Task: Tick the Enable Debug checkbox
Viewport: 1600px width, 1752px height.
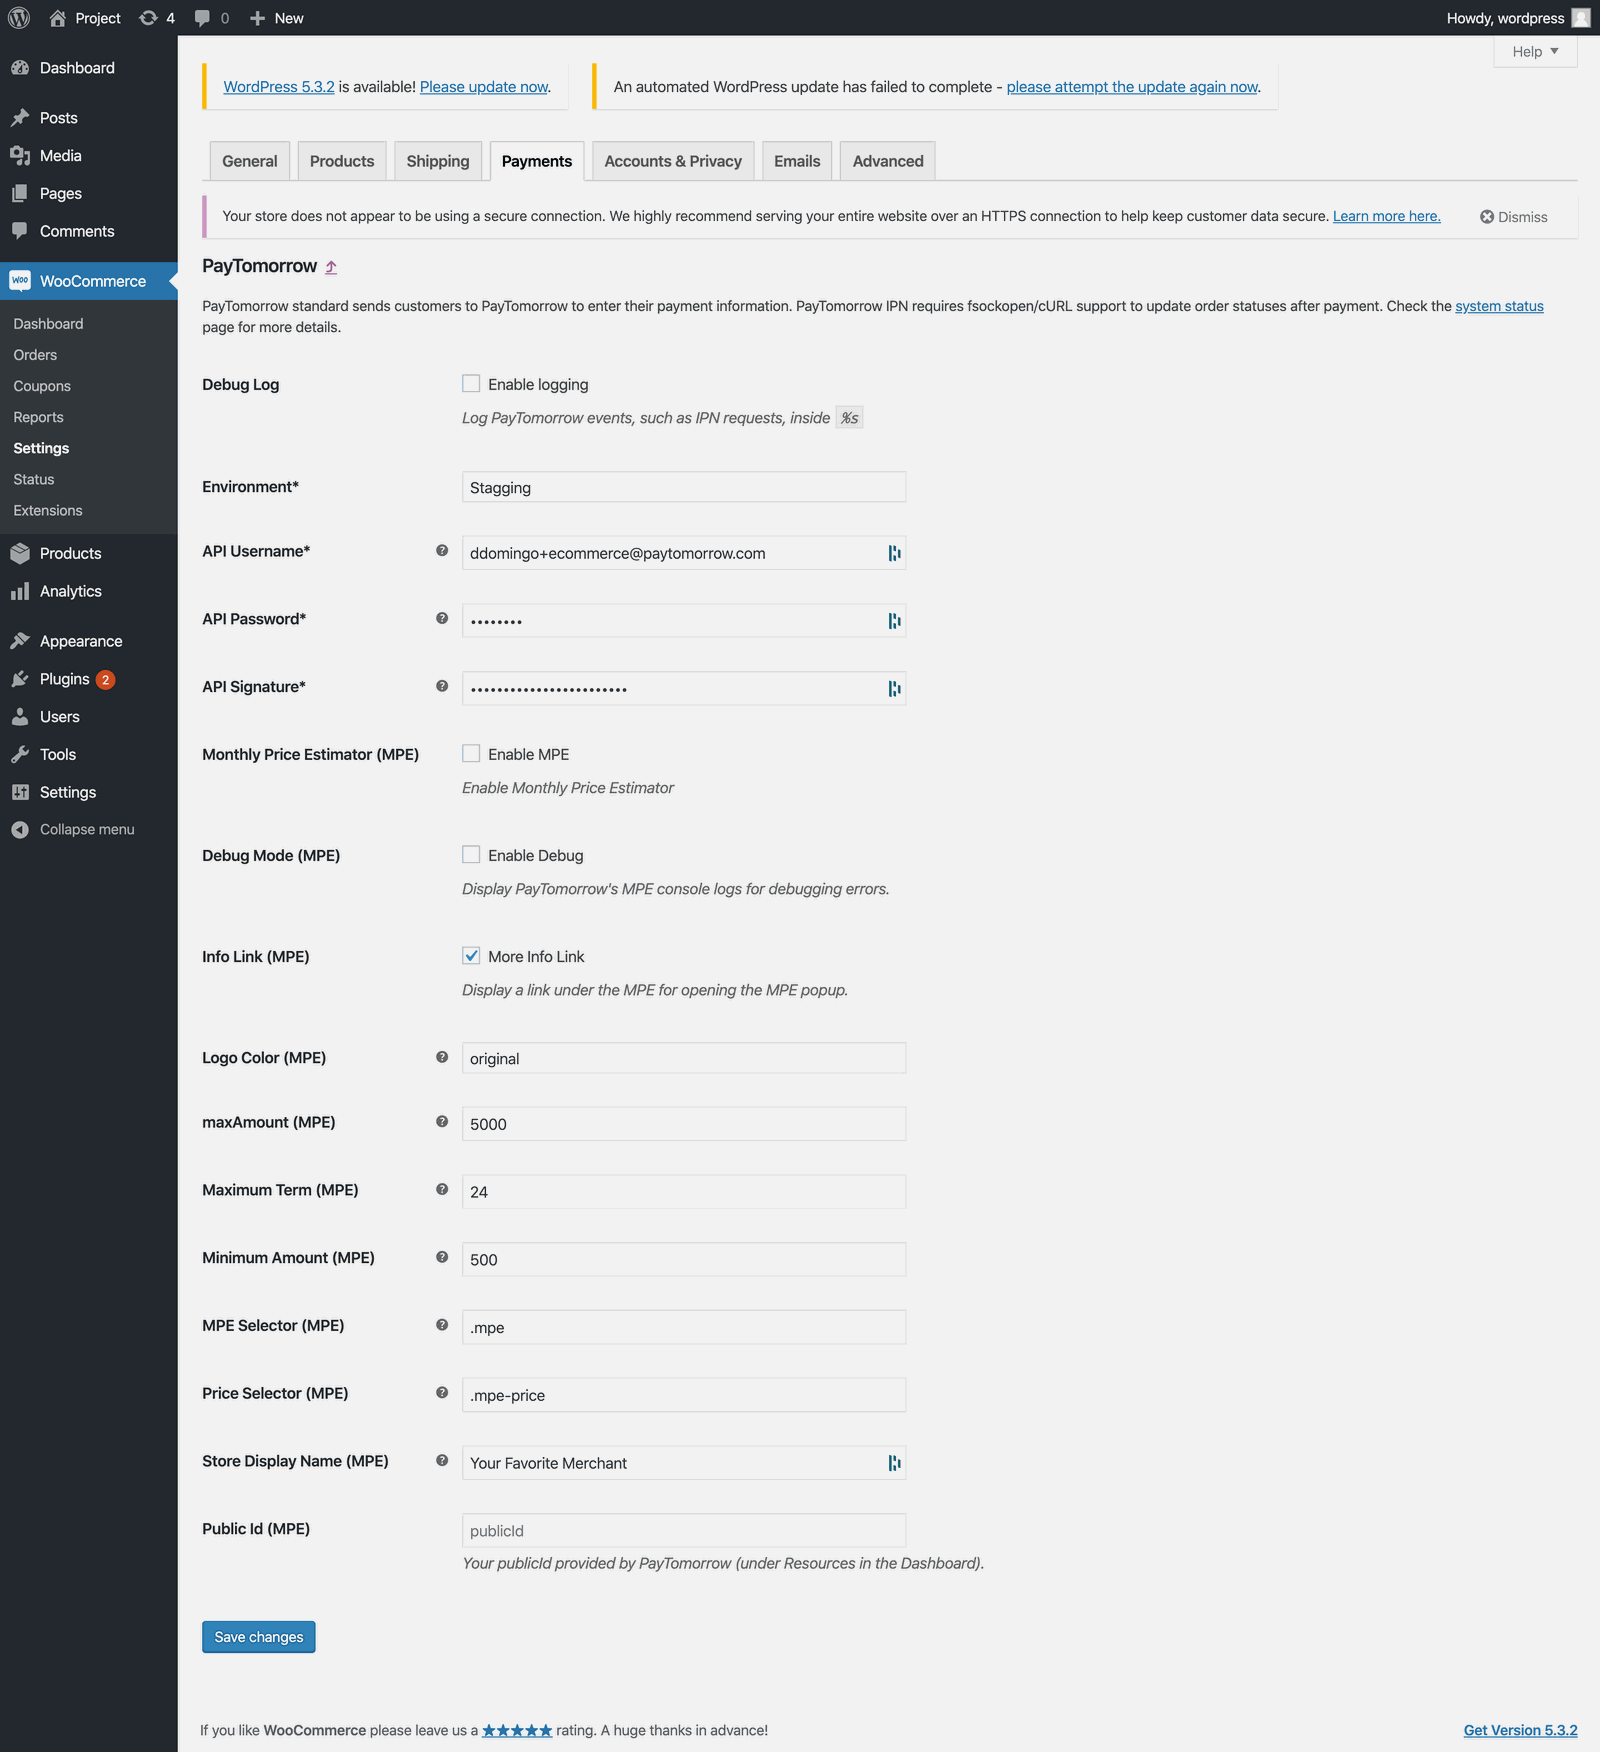Action: click(x=471, y=854)
